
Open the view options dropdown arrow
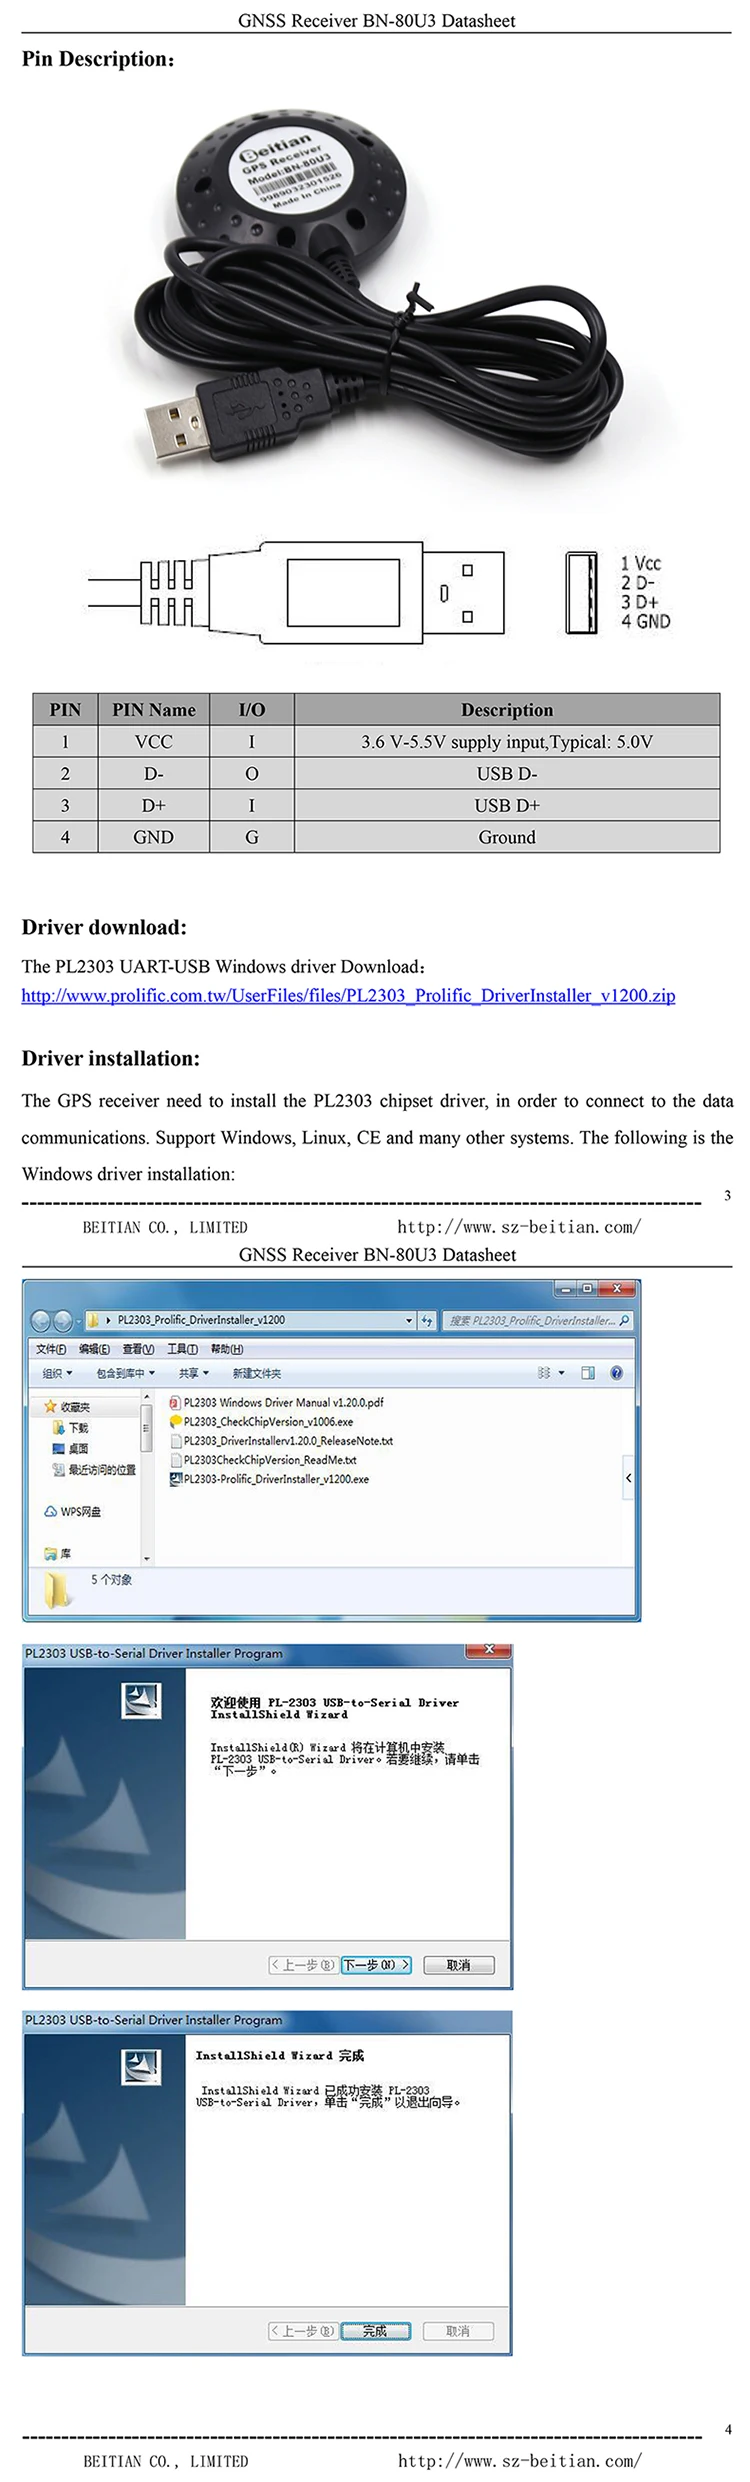pos(561,1373)
